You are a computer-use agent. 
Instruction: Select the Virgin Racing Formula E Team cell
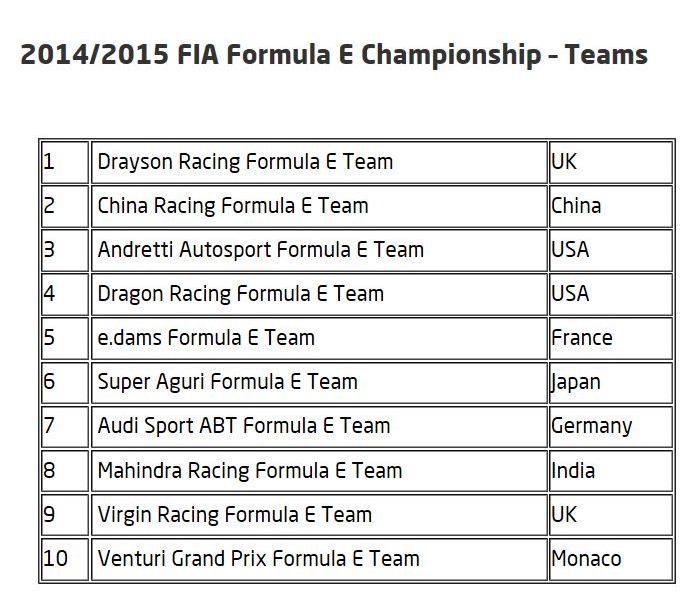pyautogui.click(x=319, y=515)
